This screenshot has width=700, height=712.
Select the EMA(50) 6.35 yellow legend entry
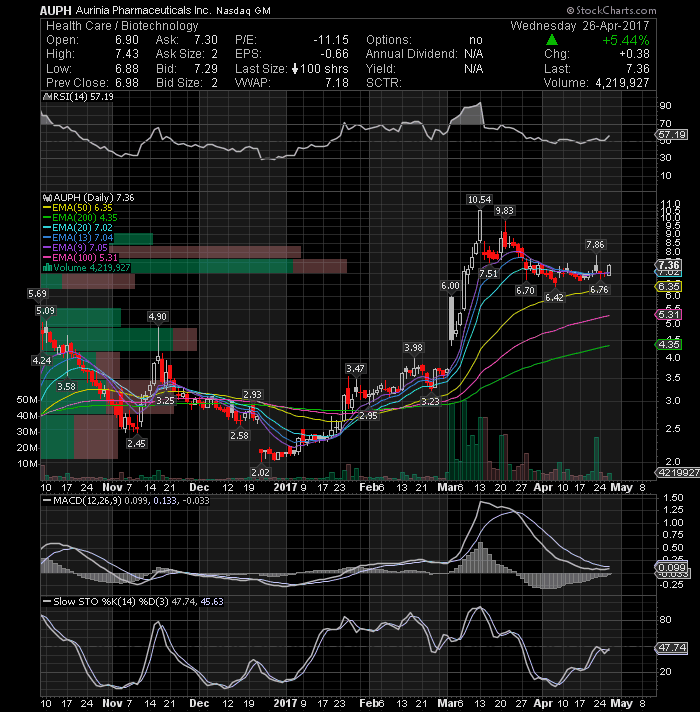pos(78,208)
